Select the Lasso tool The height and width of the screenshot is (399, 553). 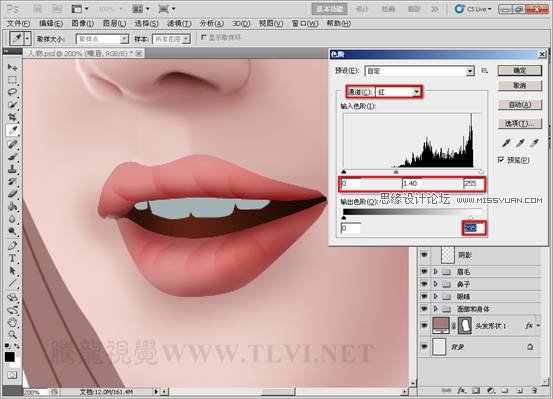point(12,92)
